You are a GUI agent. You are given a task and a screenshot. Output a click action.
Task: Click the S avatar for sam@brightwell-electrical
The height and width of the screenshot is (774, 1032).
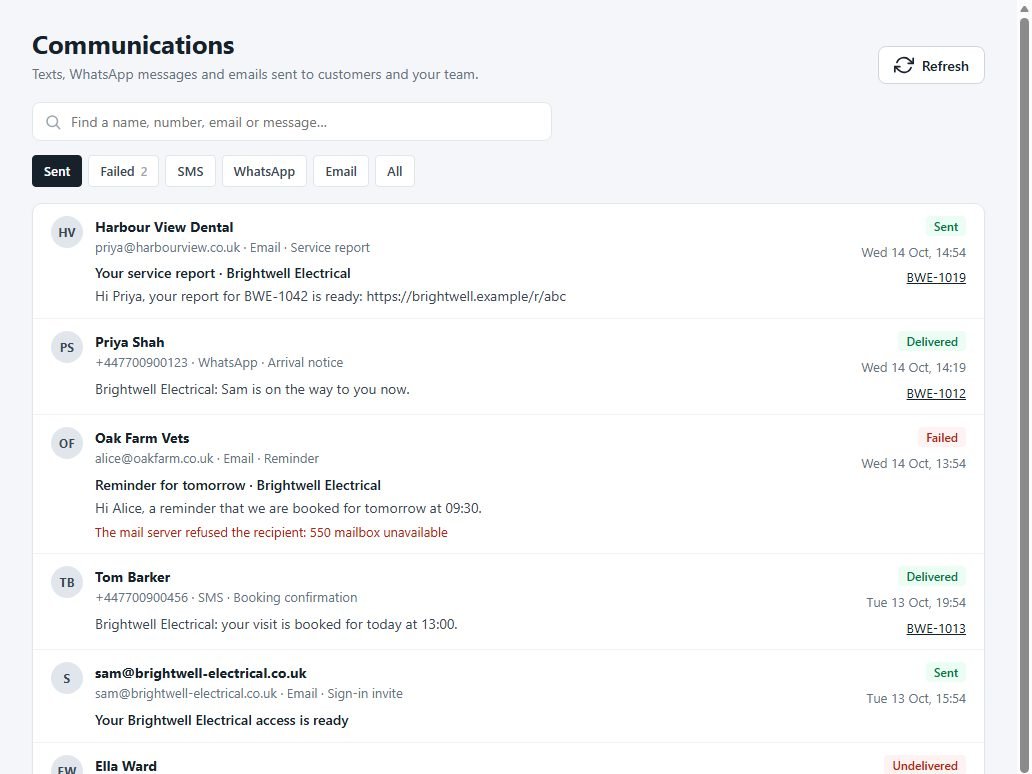point(67,679)
